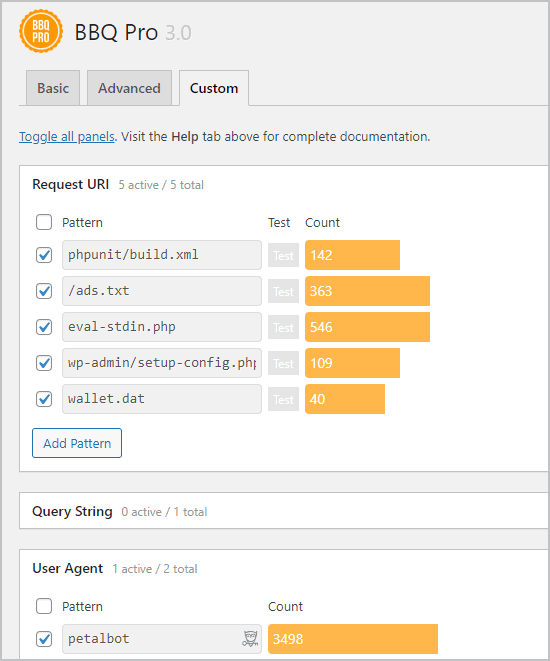Image resolution: width=550 pixels, height=661 pixels.
Task: Click the 142 count bar
Action: 352,255
